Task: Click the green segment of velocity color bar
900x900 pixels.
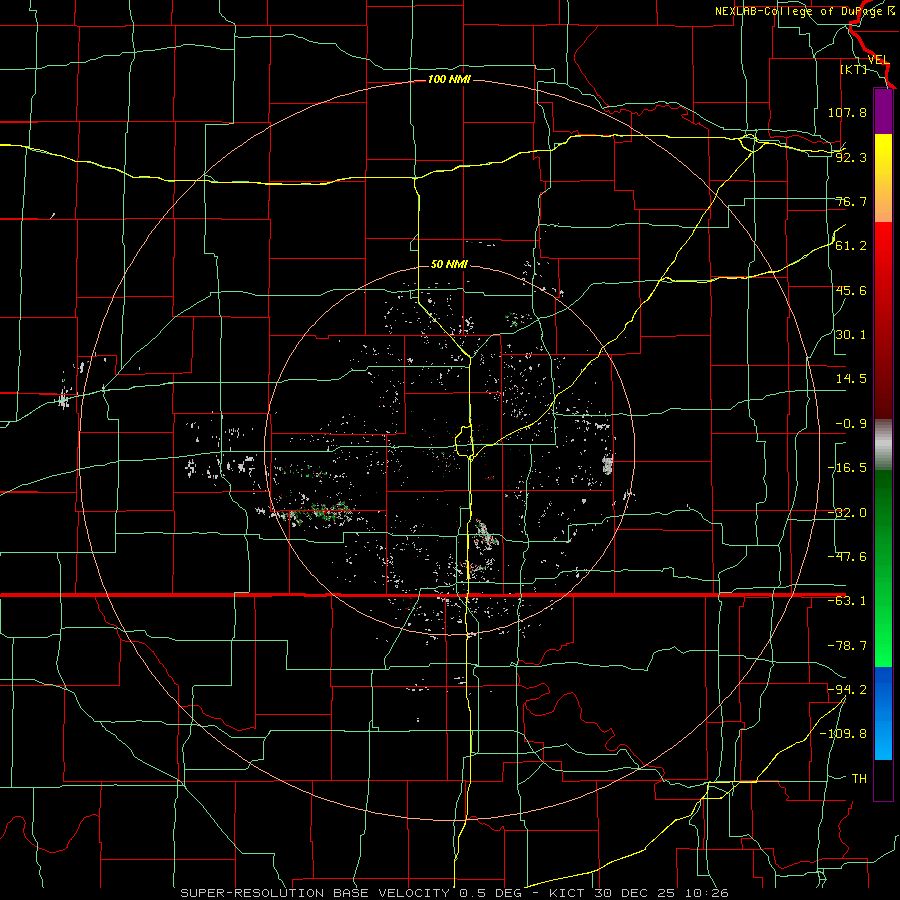Action: (x=883, y=569)
